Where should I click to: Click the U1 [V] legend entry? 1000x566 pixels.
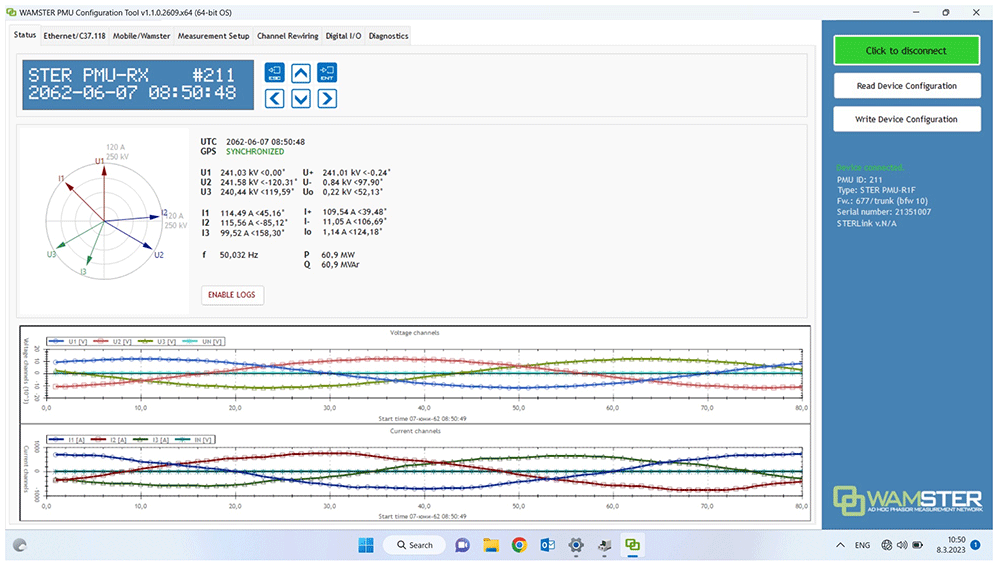(68, 341)
